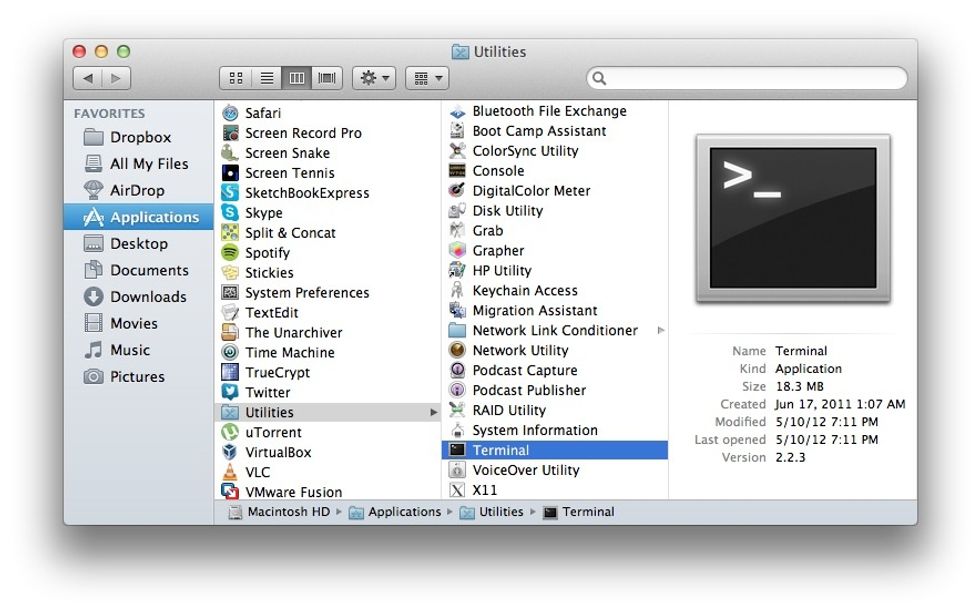The width and height of the screenshot is (980, 612).
Task: Select Console in the Utilities column
Action: [498, 170]
